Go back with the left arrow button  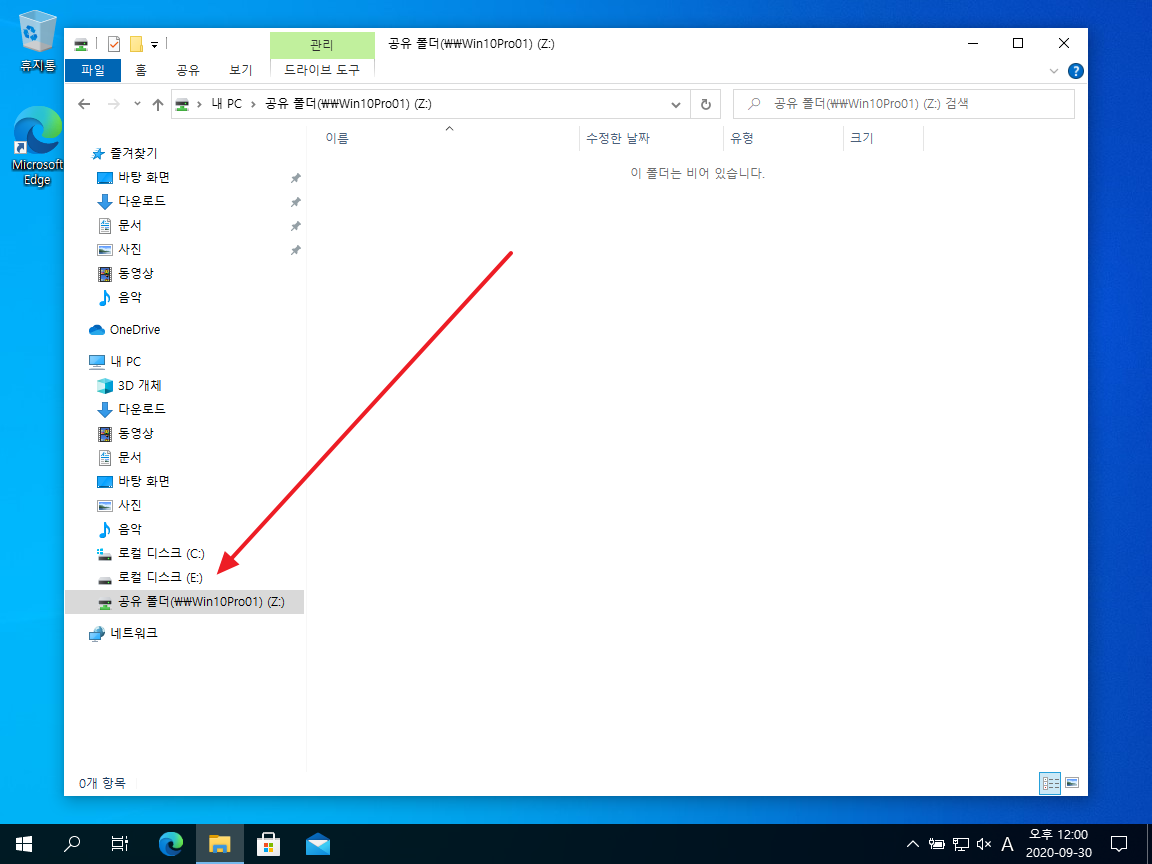coord(84,104)
